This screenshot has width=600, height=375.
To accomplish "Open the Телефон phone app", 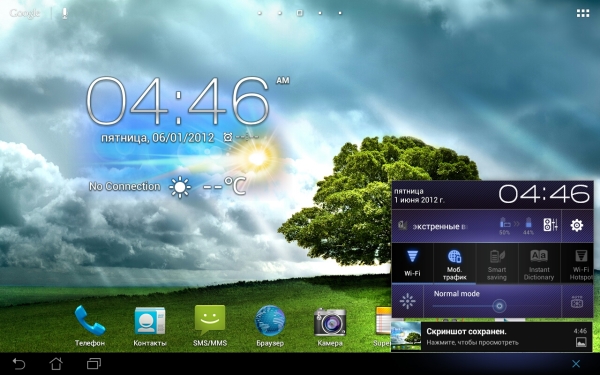I will (x=90, y=325).
